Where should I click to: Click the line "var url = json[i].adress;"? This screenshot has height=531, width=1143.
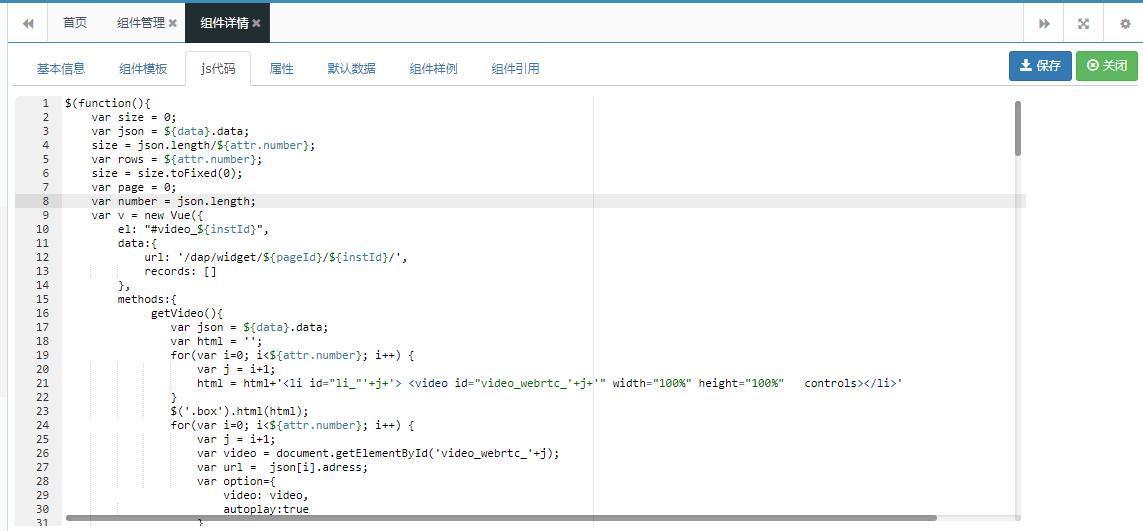[283, 467]
